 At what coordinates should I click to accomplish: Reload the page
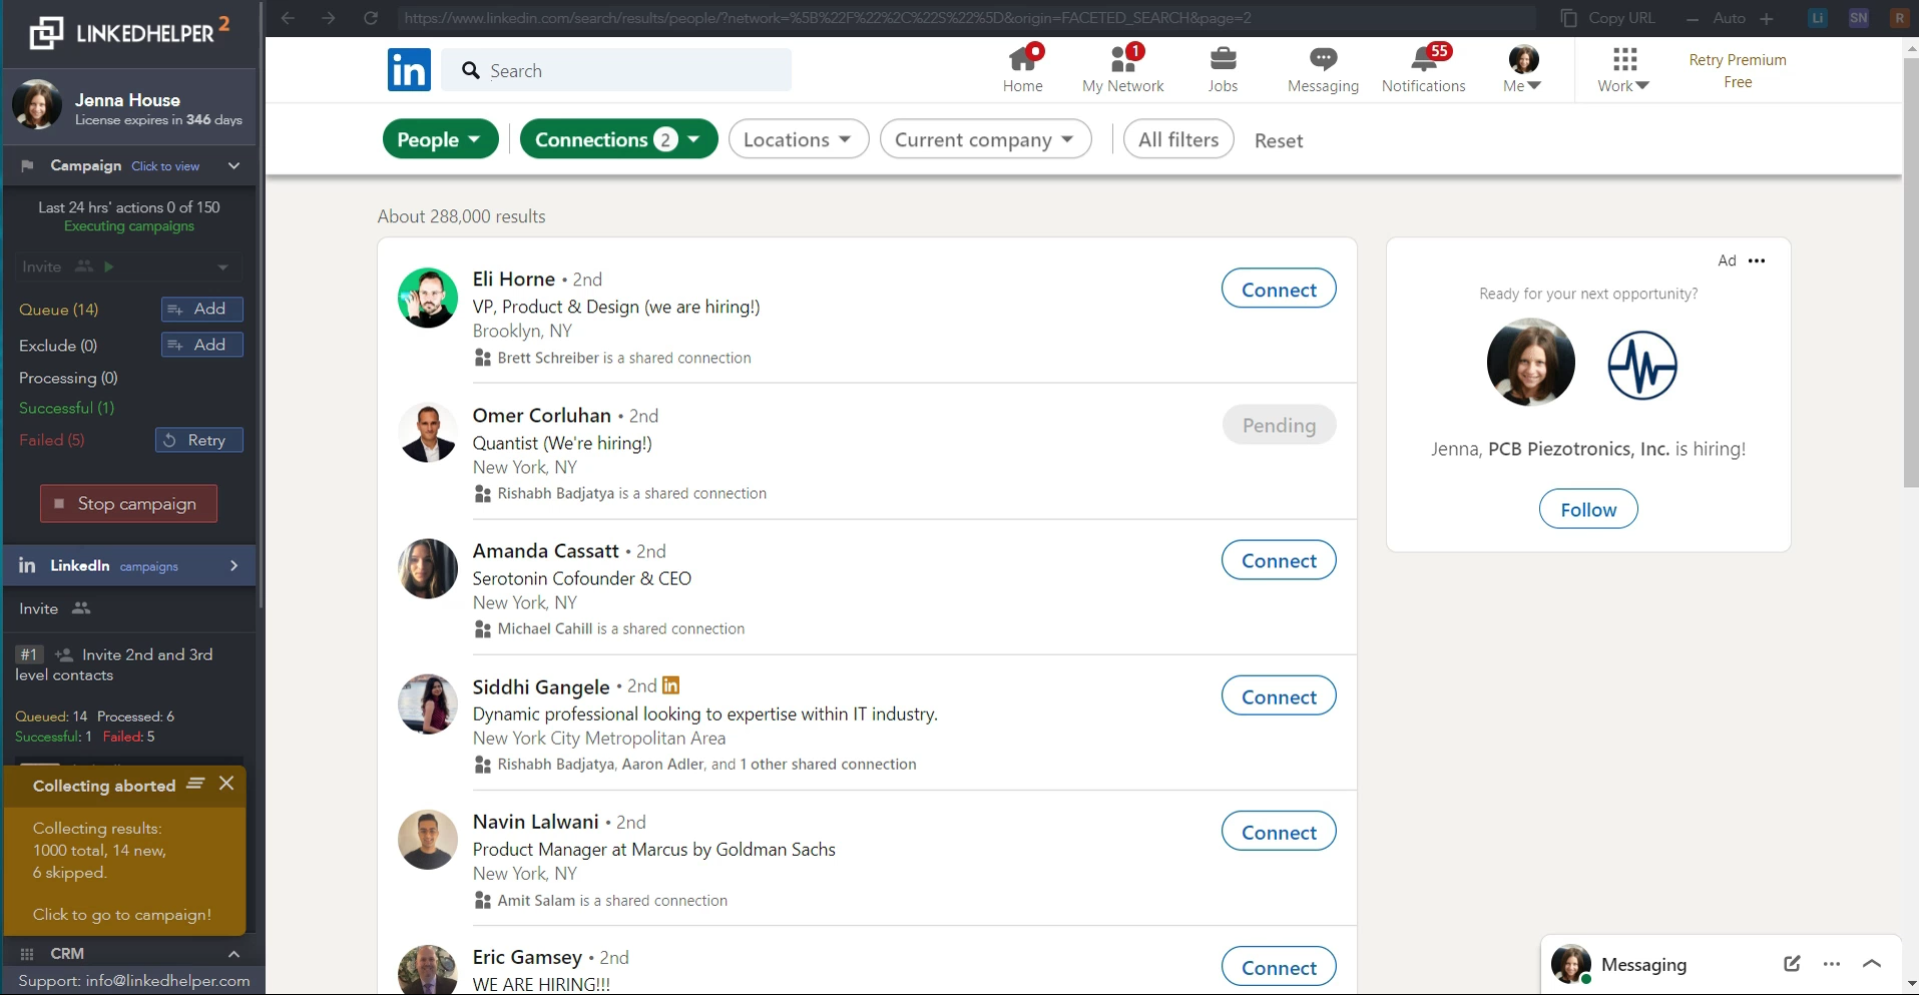pyautogui.click(x=370, y=18)
